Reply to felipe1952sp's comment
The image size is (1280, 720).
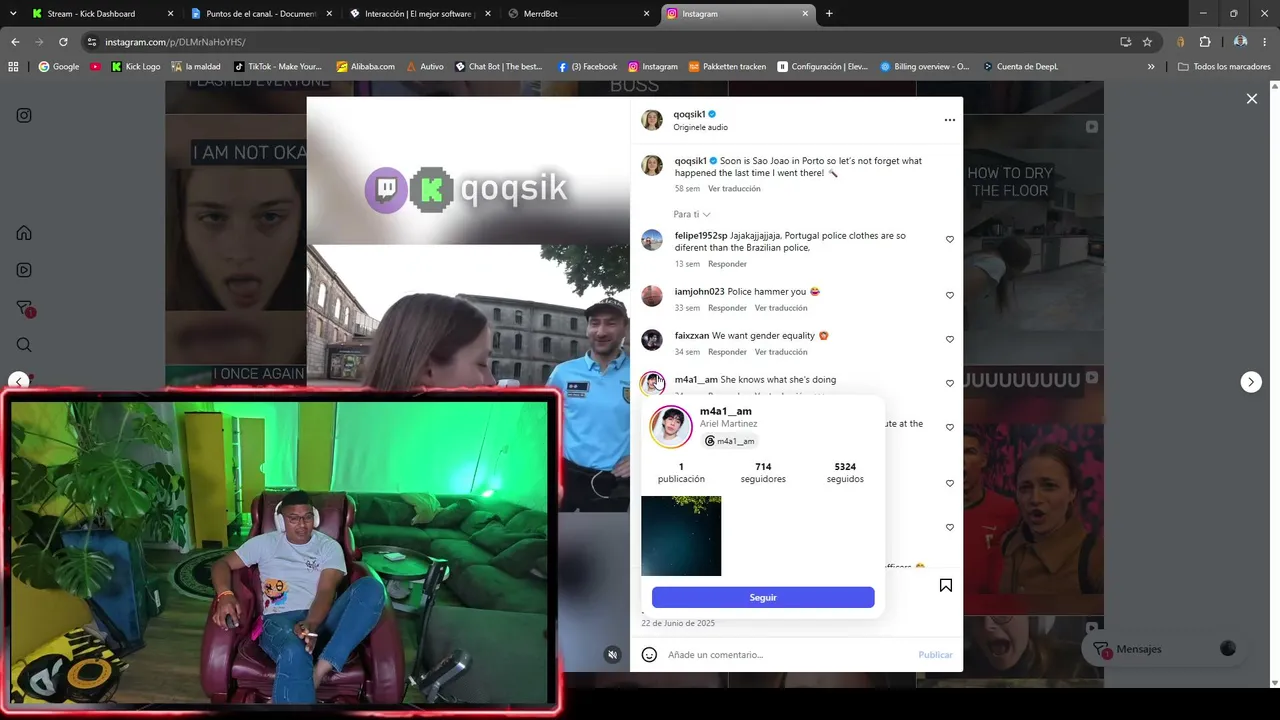coord(727,264)
